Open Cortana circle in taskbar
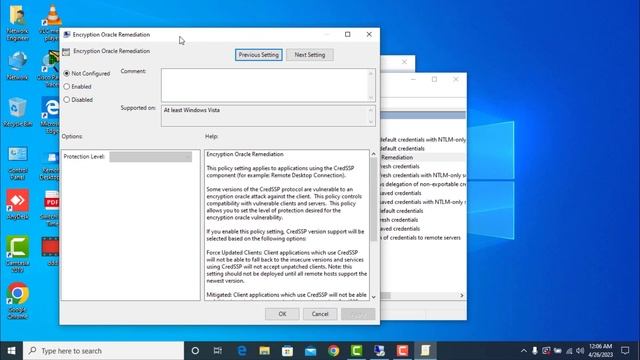This screenshot has height=360, width=640. [195, 351]
